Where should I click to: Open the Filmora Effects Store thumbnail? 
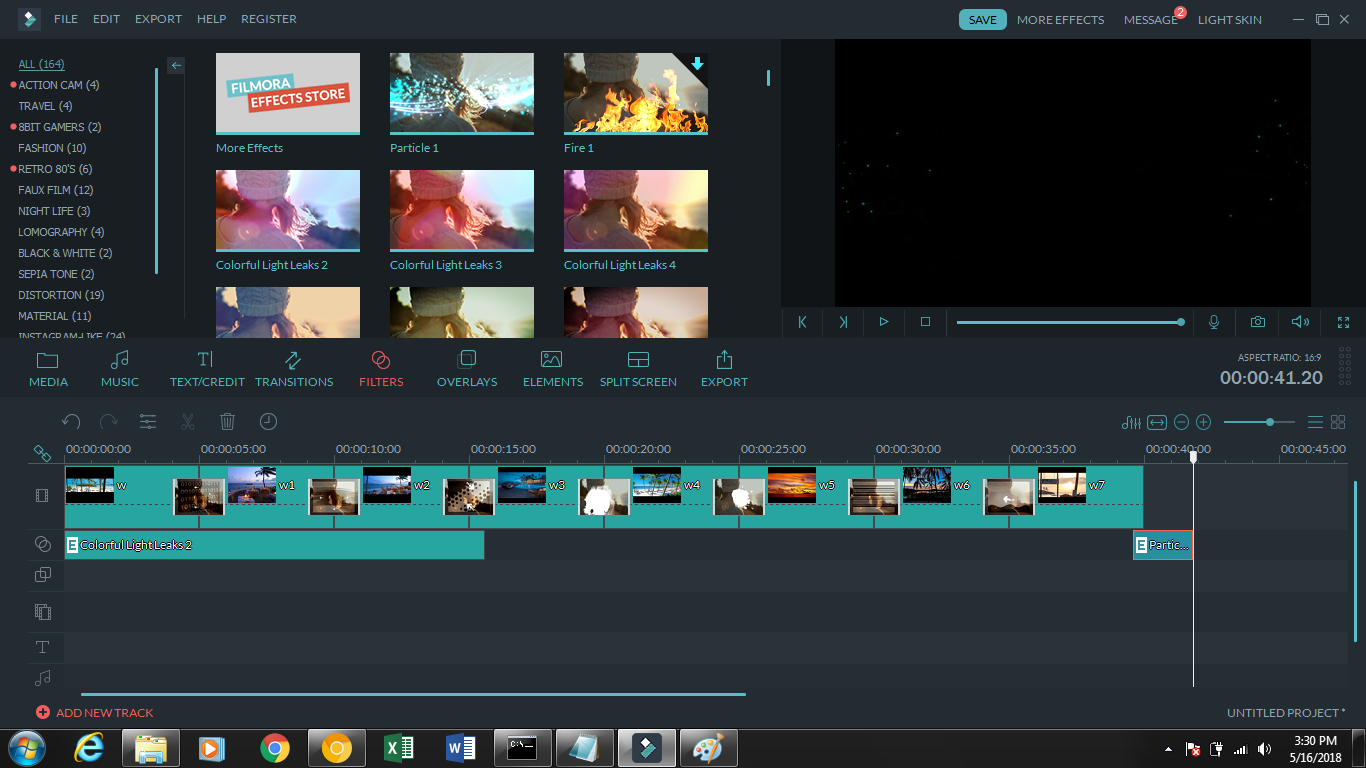(288, 93)
